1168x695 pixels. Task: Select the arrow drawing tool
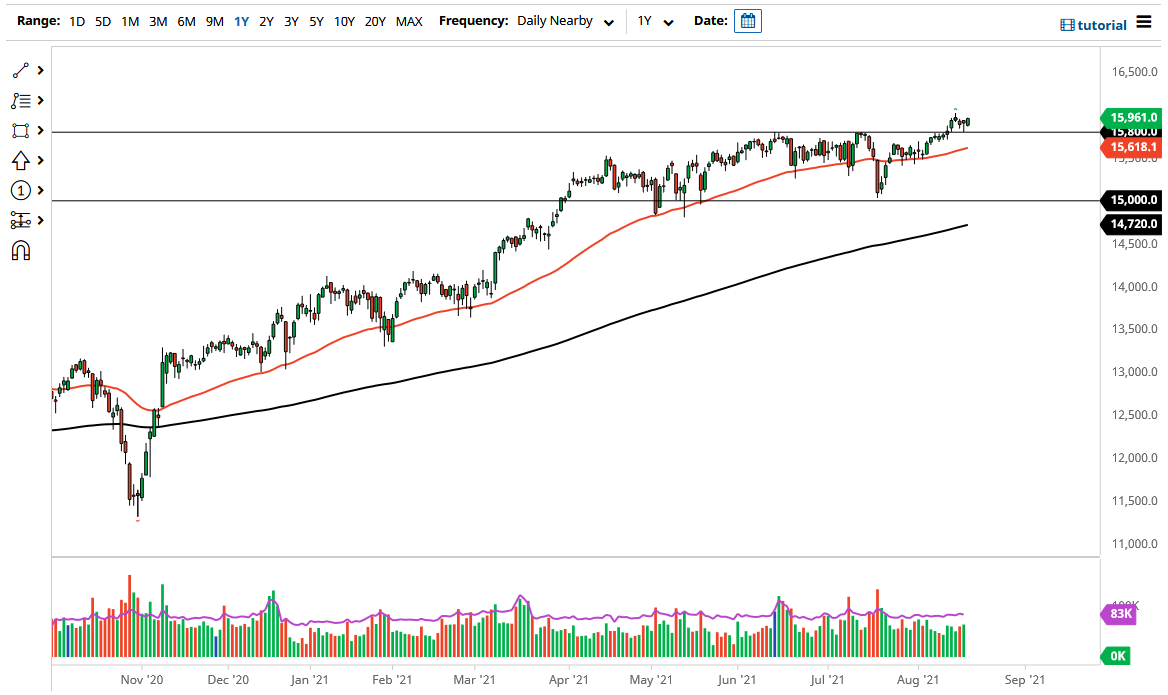click(18, 160)
